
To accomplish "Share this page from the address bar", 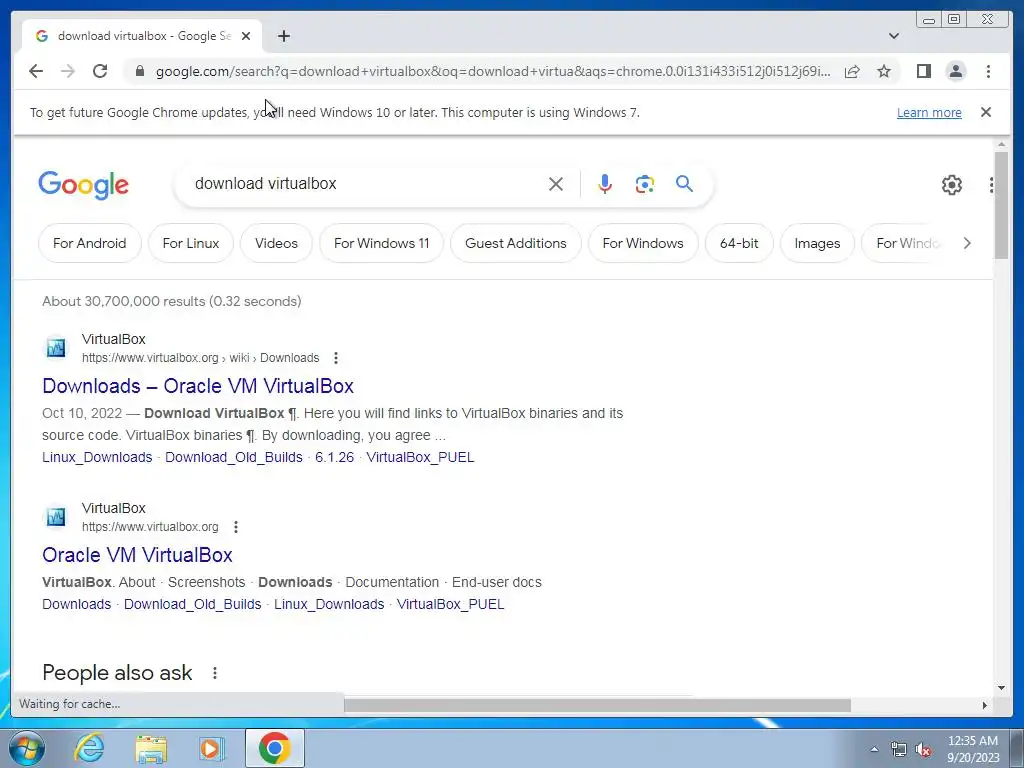I will point(852,71).
